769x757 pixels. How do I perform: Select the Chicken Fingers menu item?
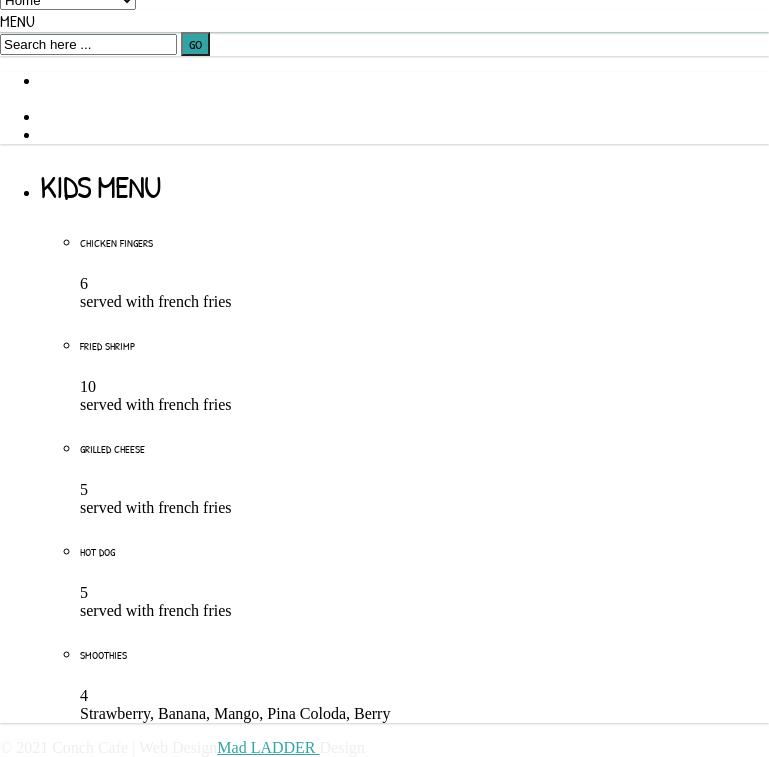coord(116,244)
